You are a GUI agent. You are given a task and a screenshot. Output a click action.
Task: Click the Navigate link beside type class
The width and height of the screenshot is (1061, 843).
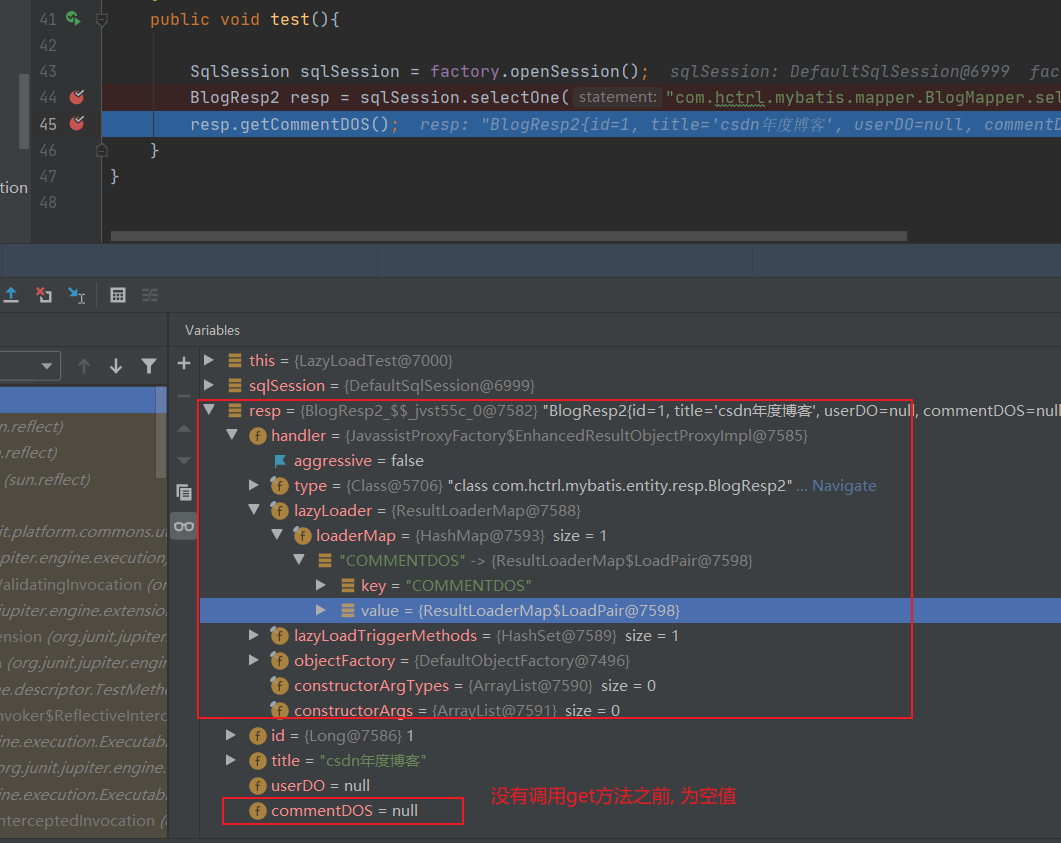pyautogui.click(x=844, y=486)
